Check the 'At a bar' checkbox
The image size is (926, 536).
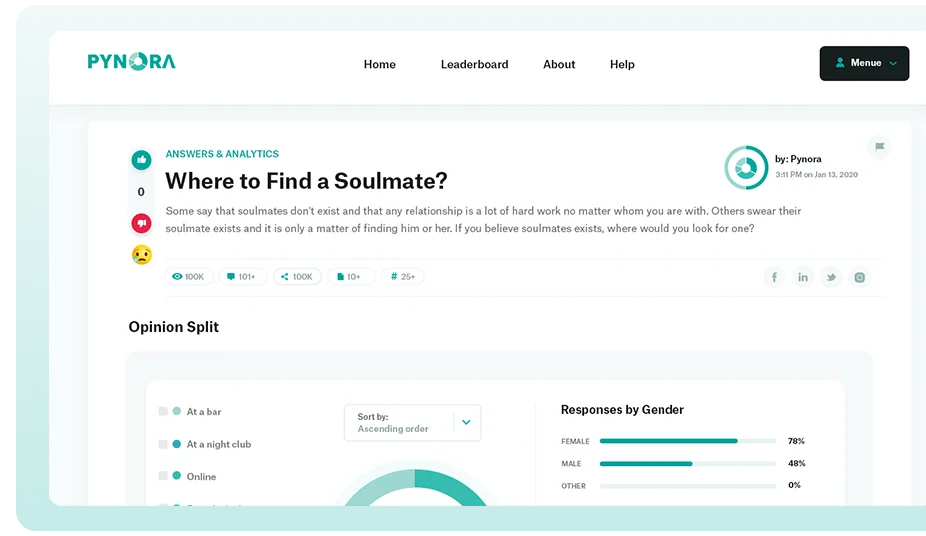[x=163, y=411]
